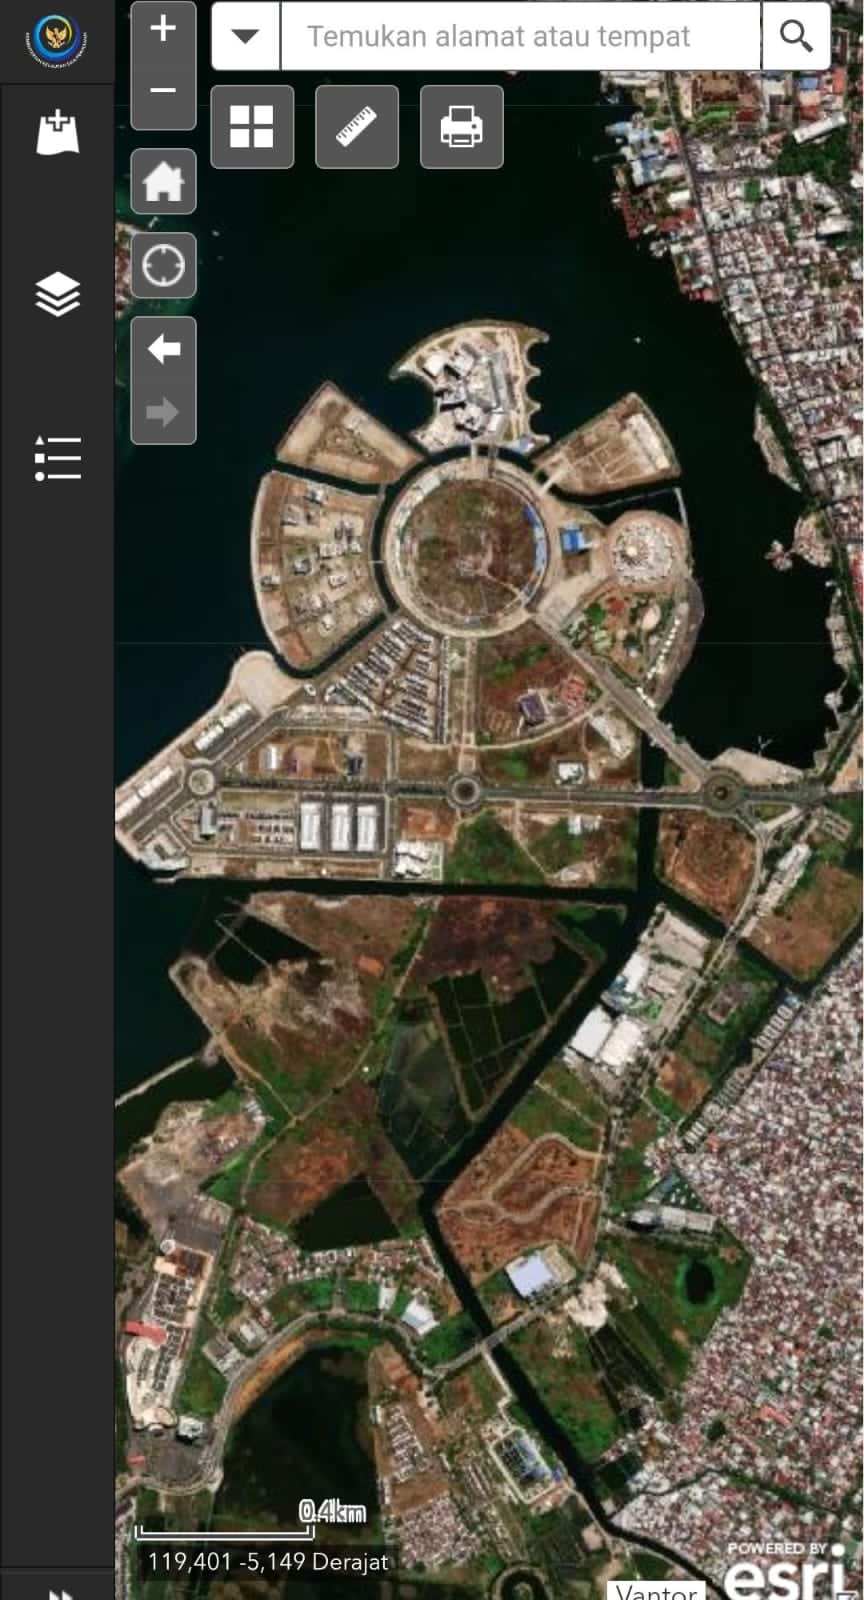Expand the sidebar with the double-arrow
Image resolution: width=864 pixels, height=1600 pixels.
pyautogui.click(x=57, y=1592)
